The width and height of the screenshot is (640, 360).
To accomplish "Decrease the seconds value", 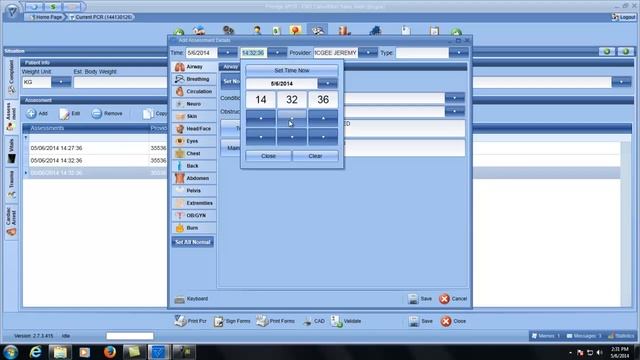I will [323, 137].
